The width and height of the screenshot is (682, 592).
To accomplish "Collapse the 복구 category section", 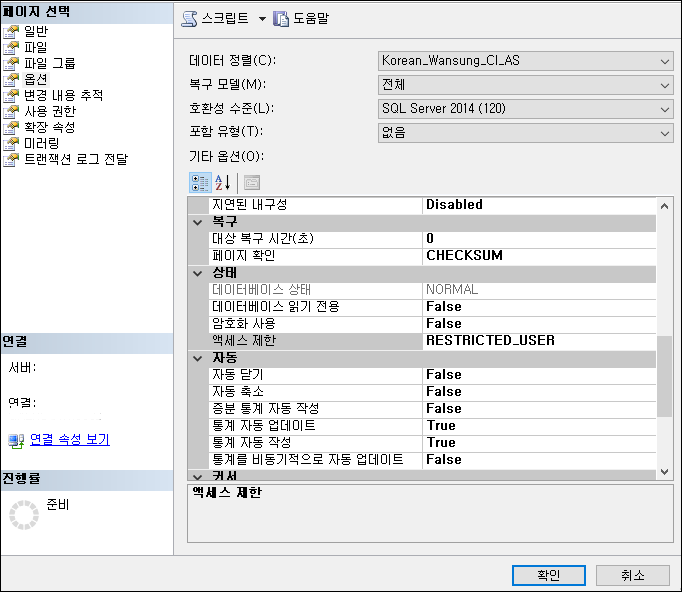I will pyautogui.click(x=198, y=222).
